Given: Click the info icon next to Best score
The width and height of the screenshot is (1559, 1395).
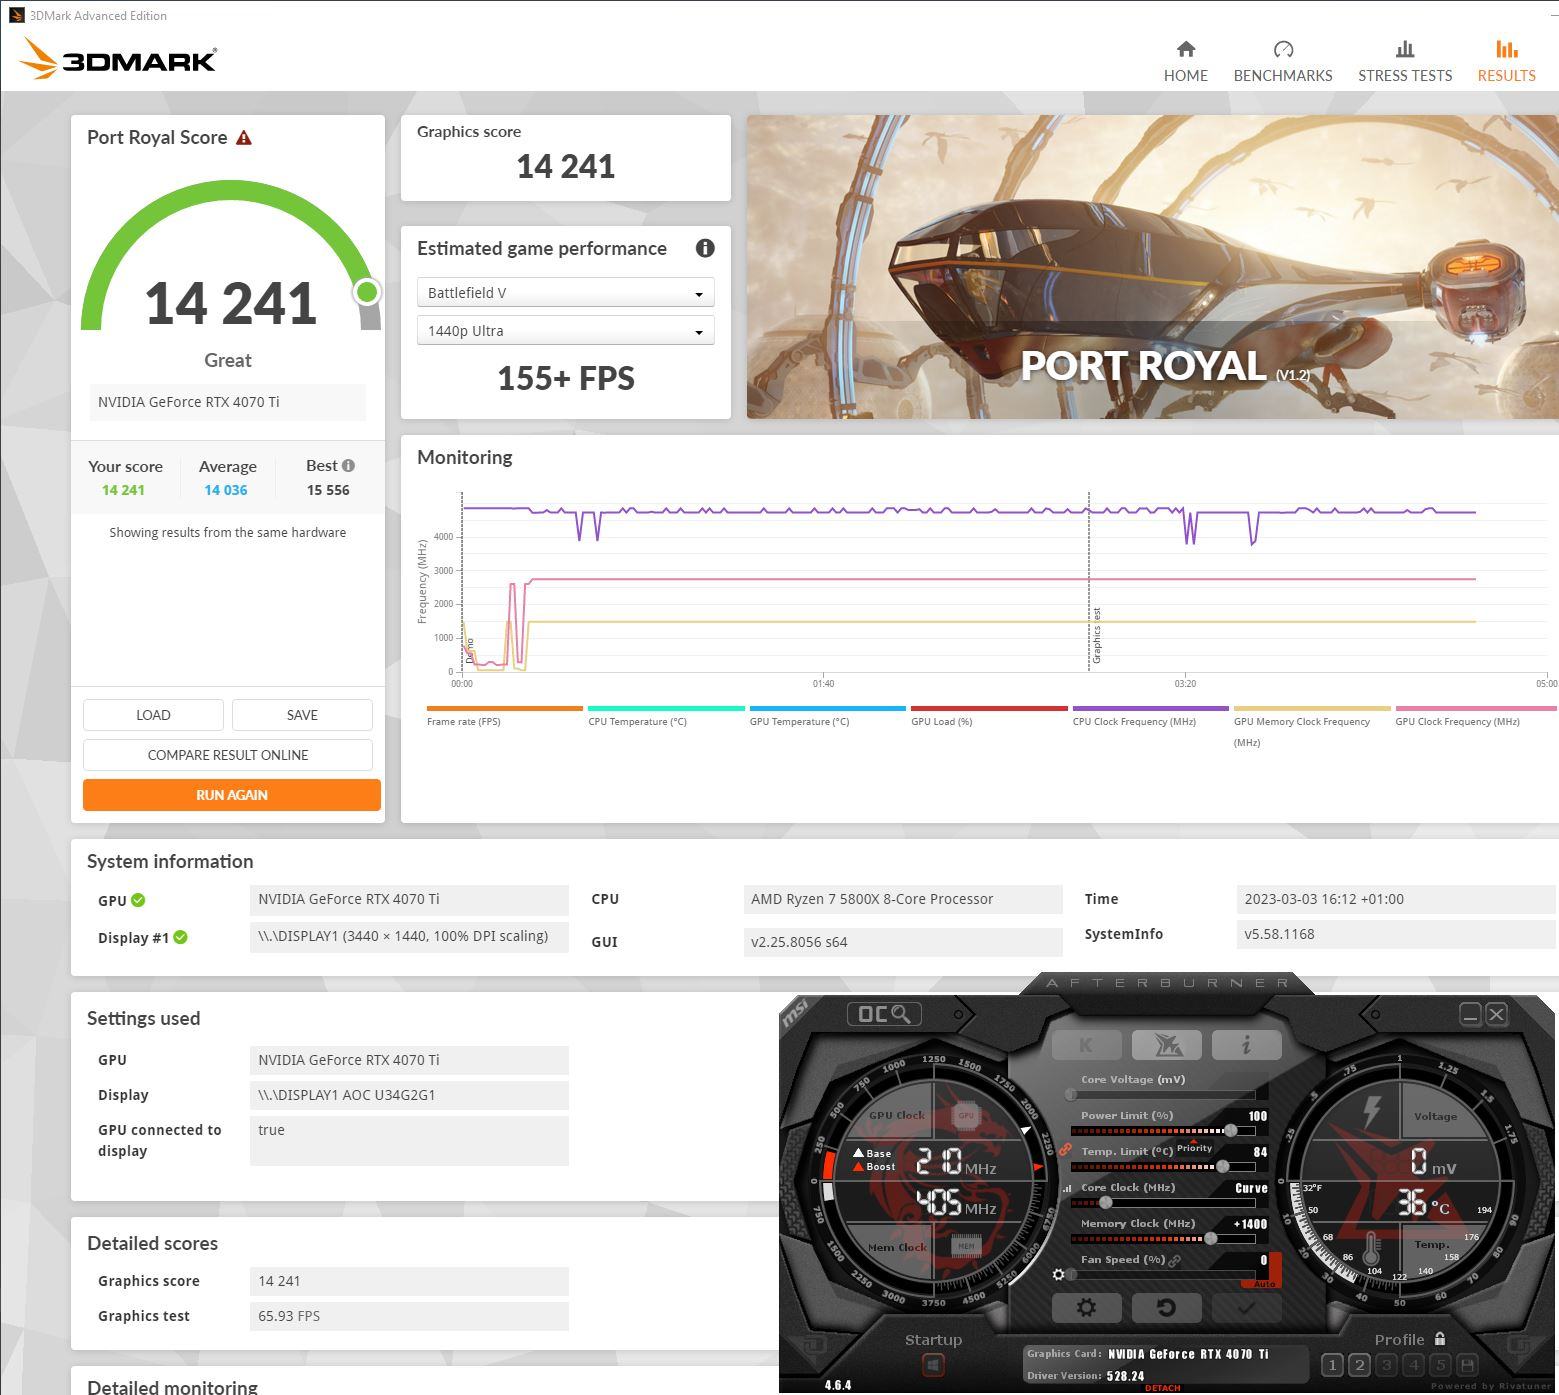Looking at the screenshot, I should tap(348, 466).
